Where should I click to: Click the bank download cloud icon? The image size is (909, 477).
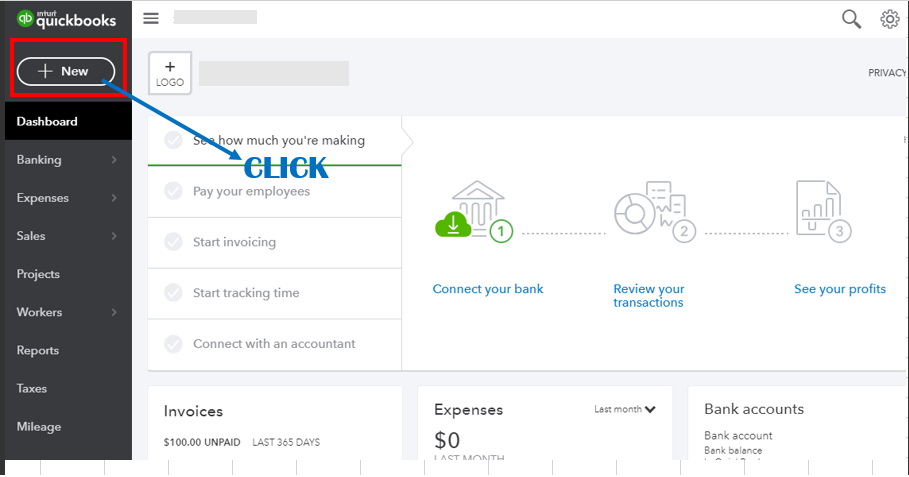pyautogui.click(x=453, y=224)
